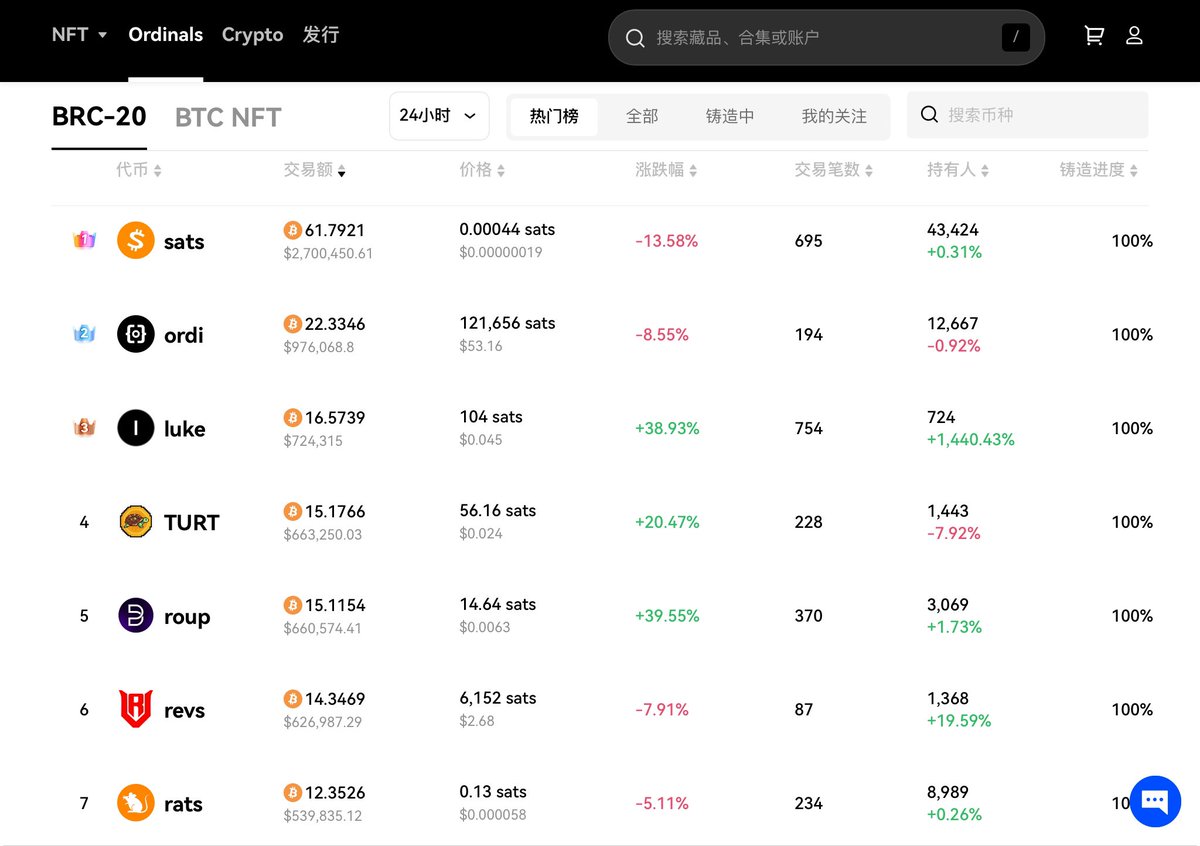
Task: Click the luke token black icon
Action: pyautogui.click(x=135, y=428)
